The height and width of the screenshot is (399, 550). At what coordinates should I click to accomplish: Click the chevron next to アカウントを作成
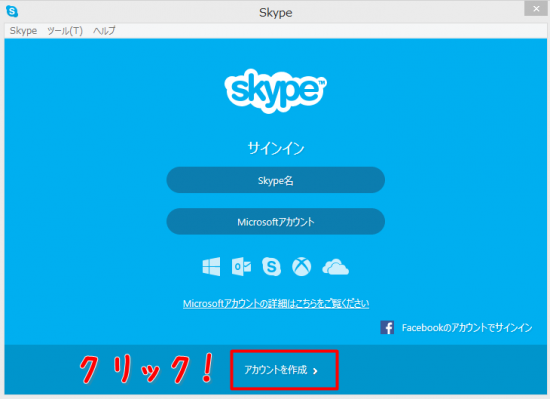[315, 371]
